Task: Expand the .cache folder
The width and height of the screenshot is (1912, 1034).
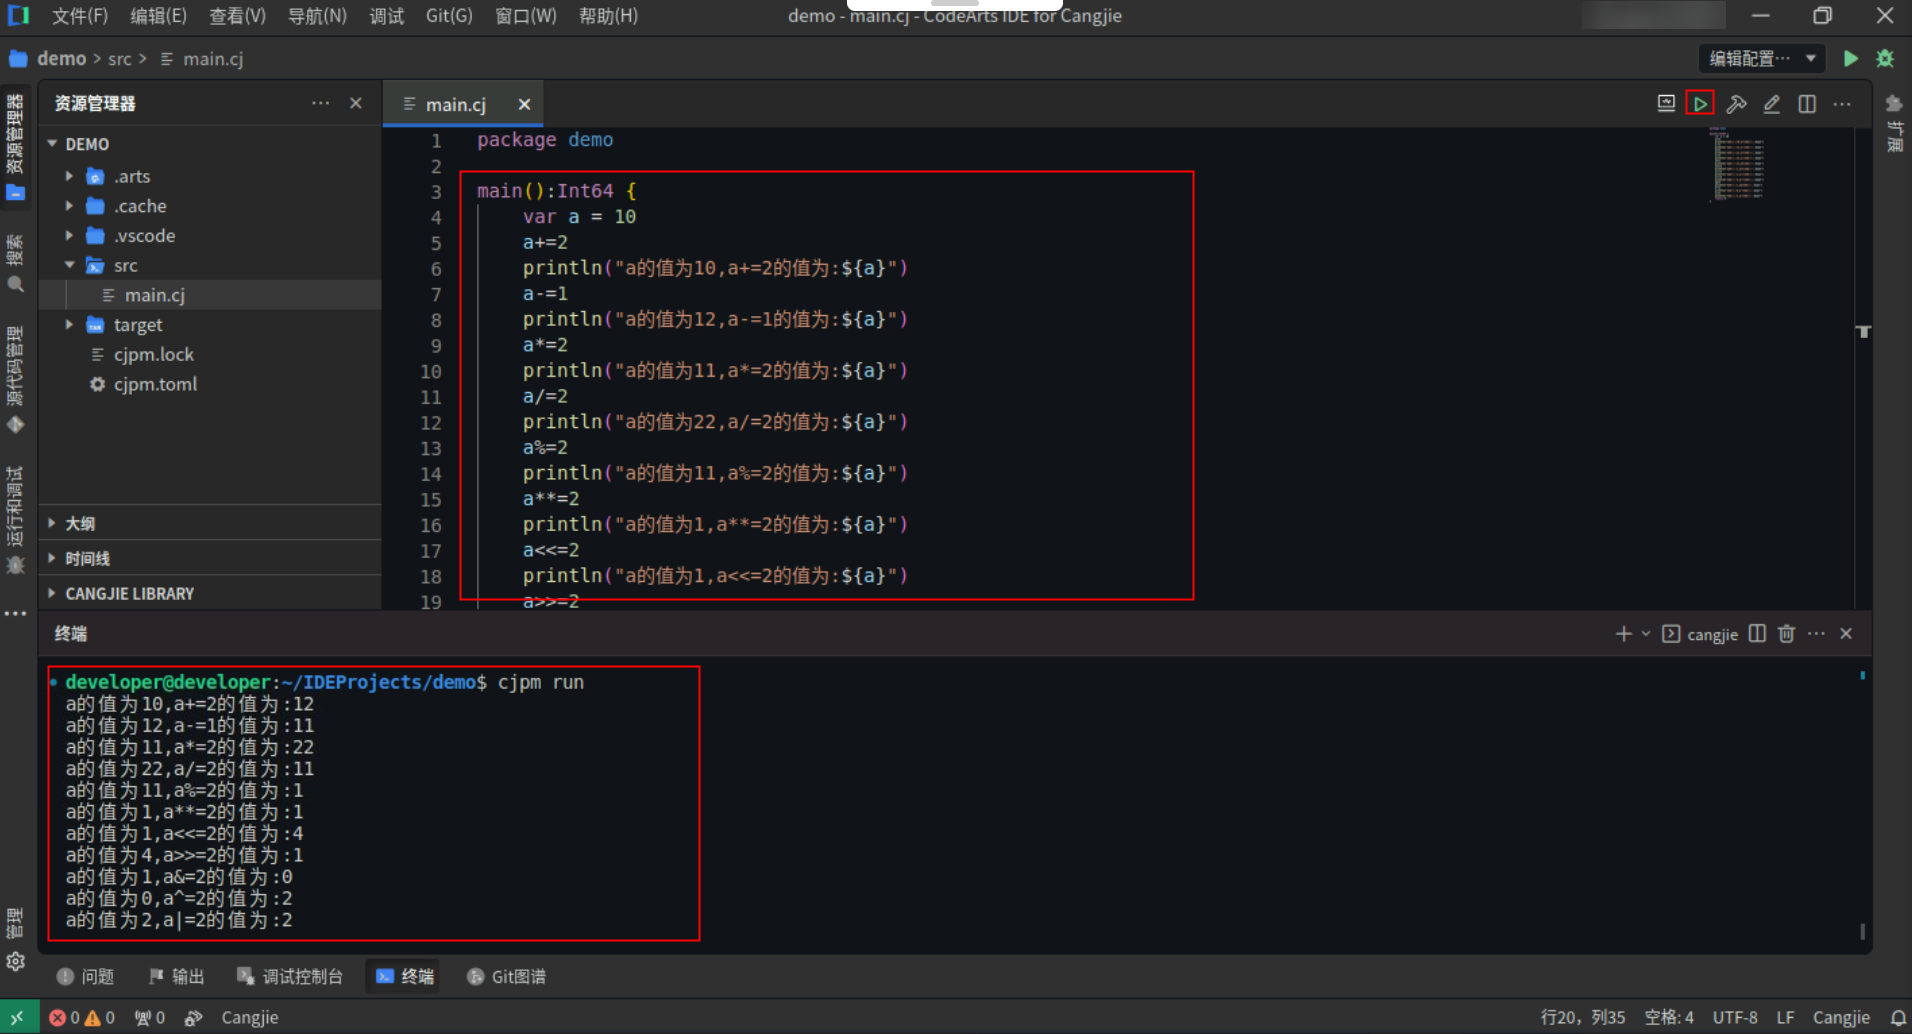Action: pos(69,206)
